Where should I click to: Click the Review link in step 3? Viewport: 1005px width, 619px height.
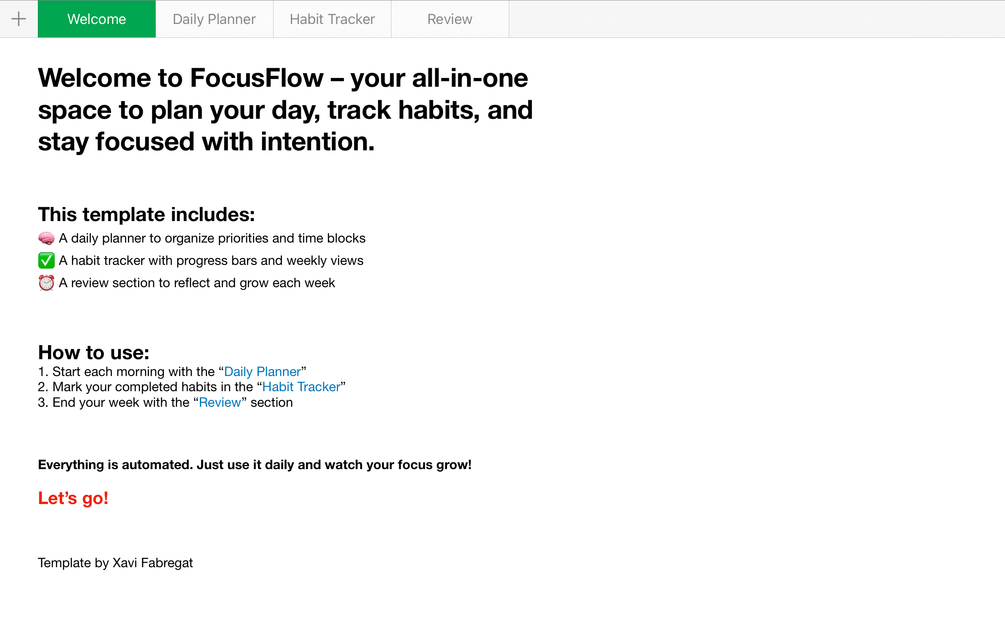(220, 402)
